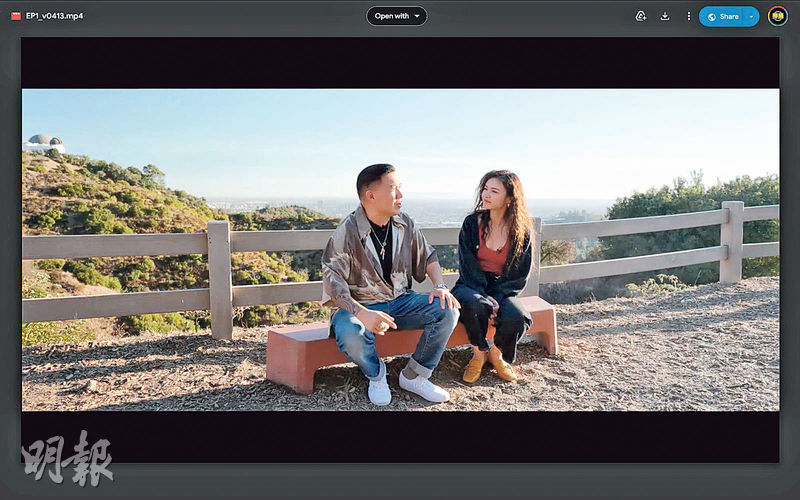Image resolution: width=800 pixels, height=500 pixels.
Task: Expand the Share button dropdown arrow
Action: point(752,16)
